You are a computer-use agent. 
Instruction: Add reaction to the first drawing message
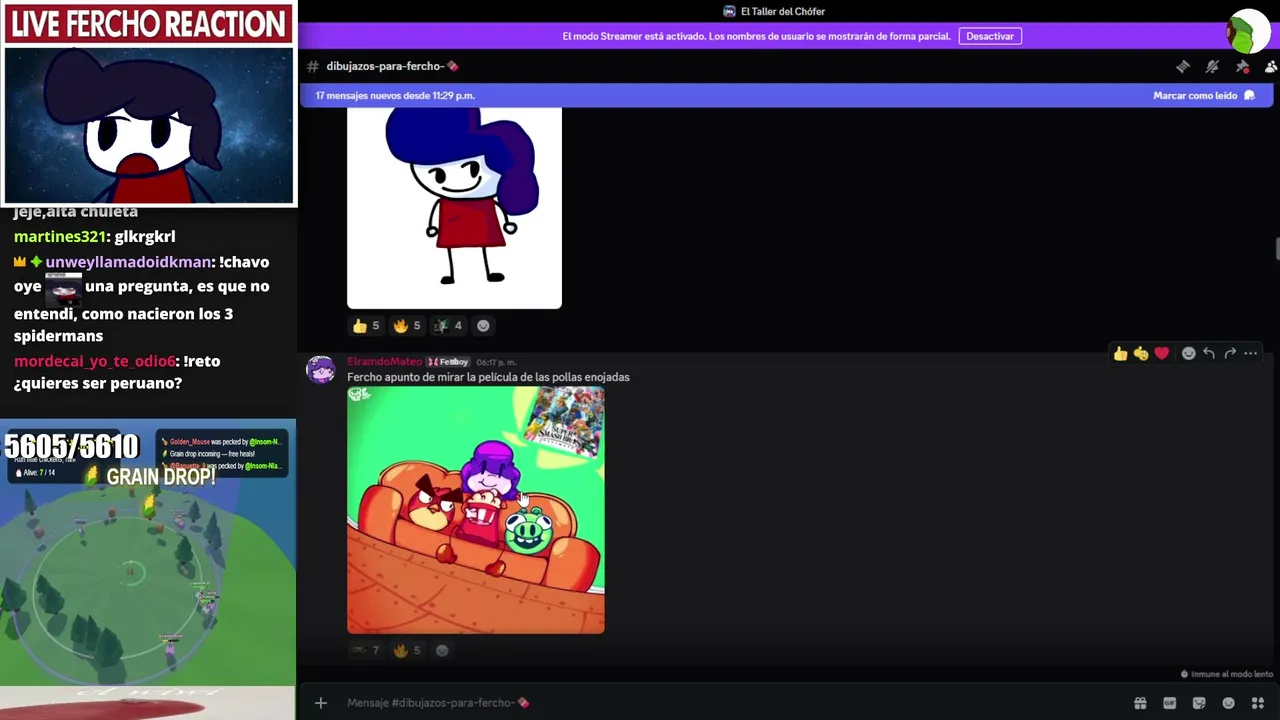(x=483, y=326)
